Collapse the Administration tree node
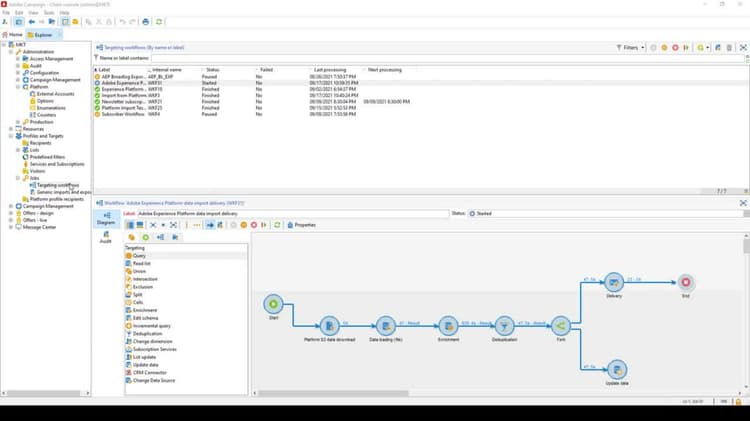The height and width of the screenshot is (421, 750). tap(11, 52)
